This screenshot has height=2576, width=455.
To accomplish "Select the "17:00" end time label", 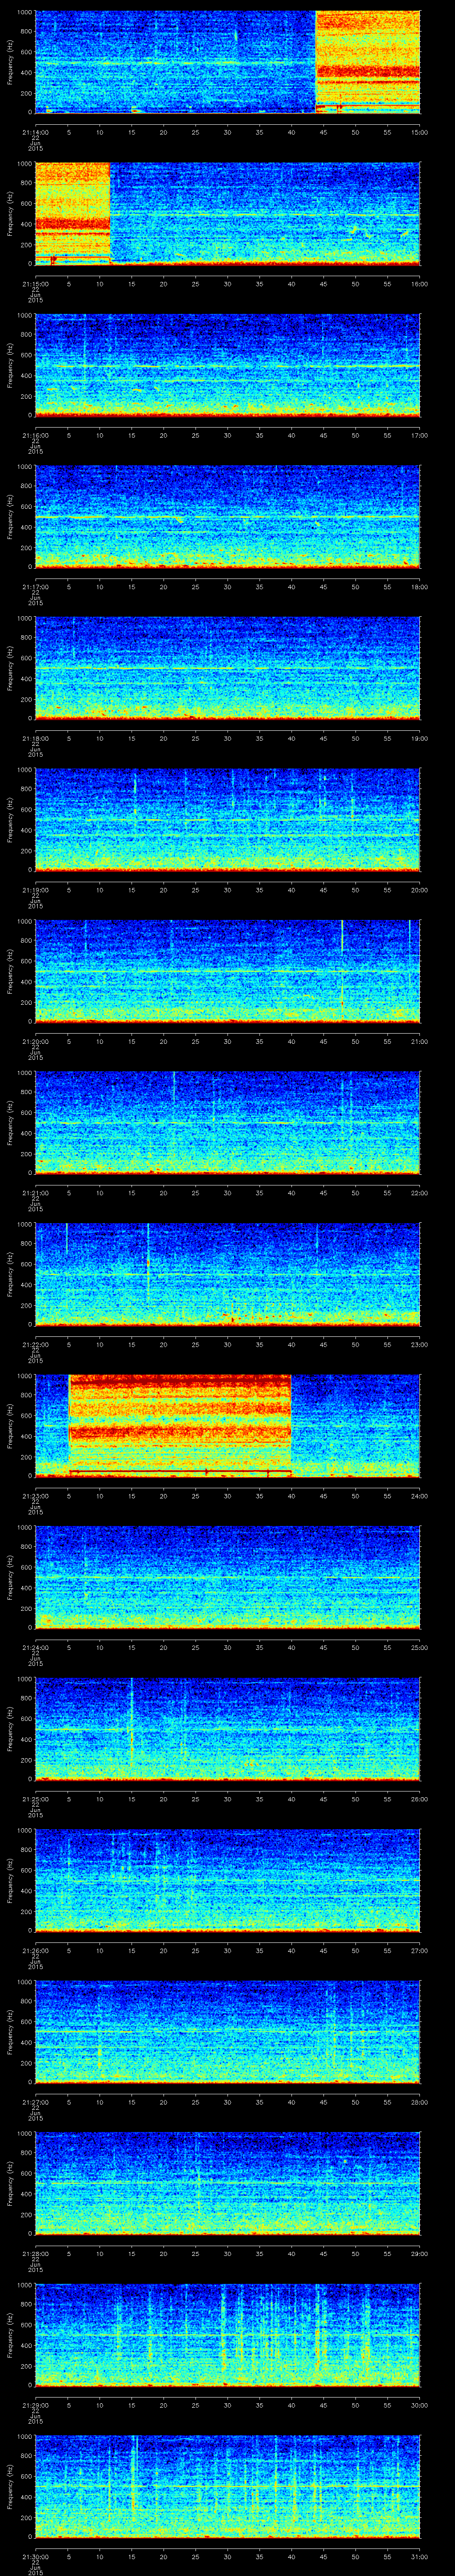I will point(420,435).
